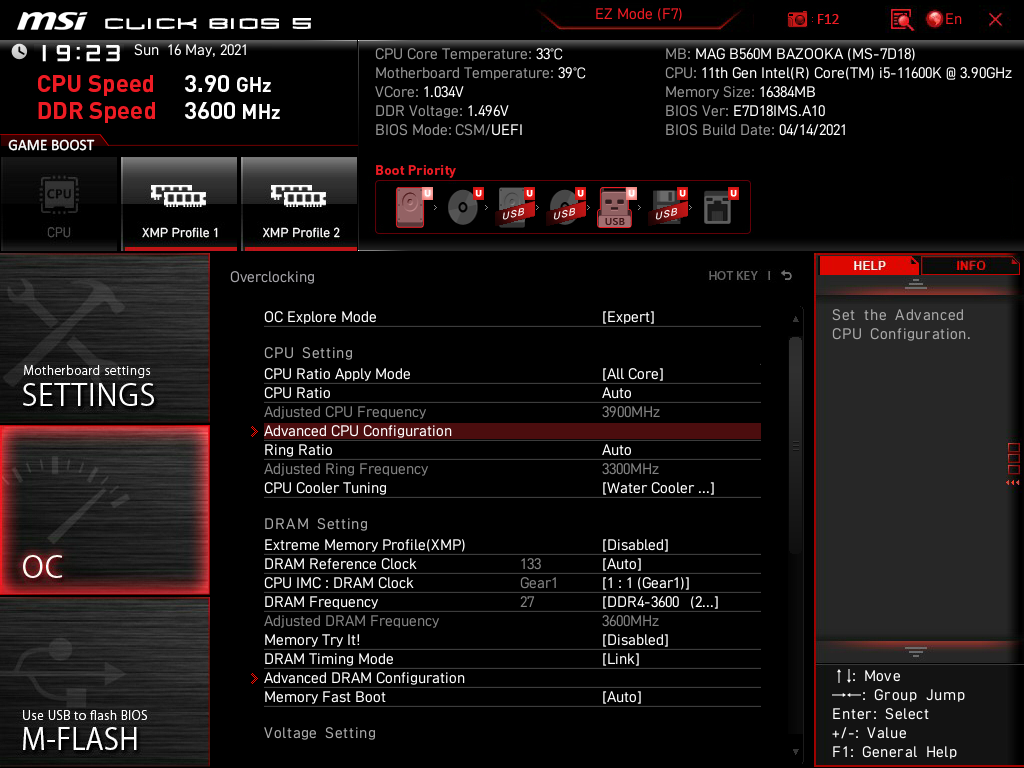
Task: Click the overclocking list vertical scrollbar
Action: [796, 445]
